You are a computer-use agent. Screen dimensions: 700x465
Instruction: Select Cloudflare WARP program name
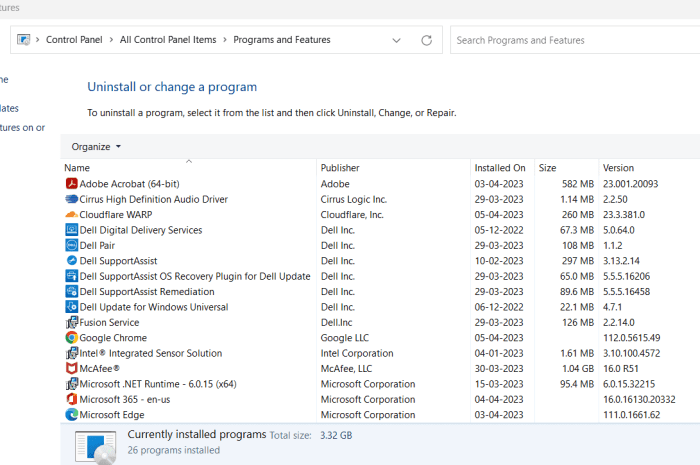[x=116, y=215]
